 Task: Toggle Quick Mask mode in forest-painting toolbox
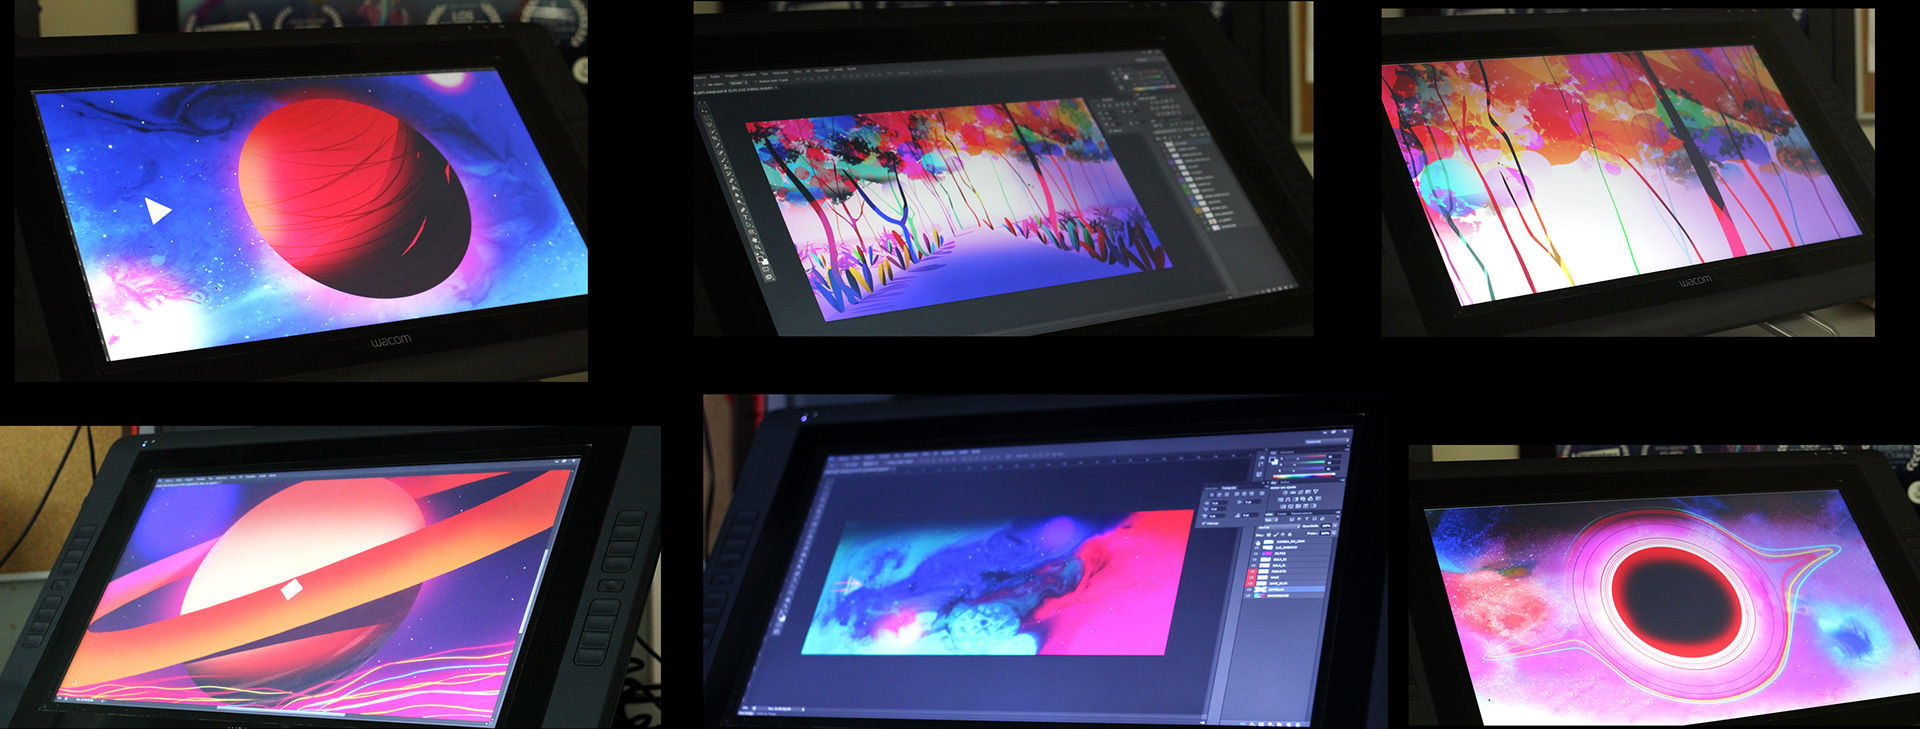766,269
